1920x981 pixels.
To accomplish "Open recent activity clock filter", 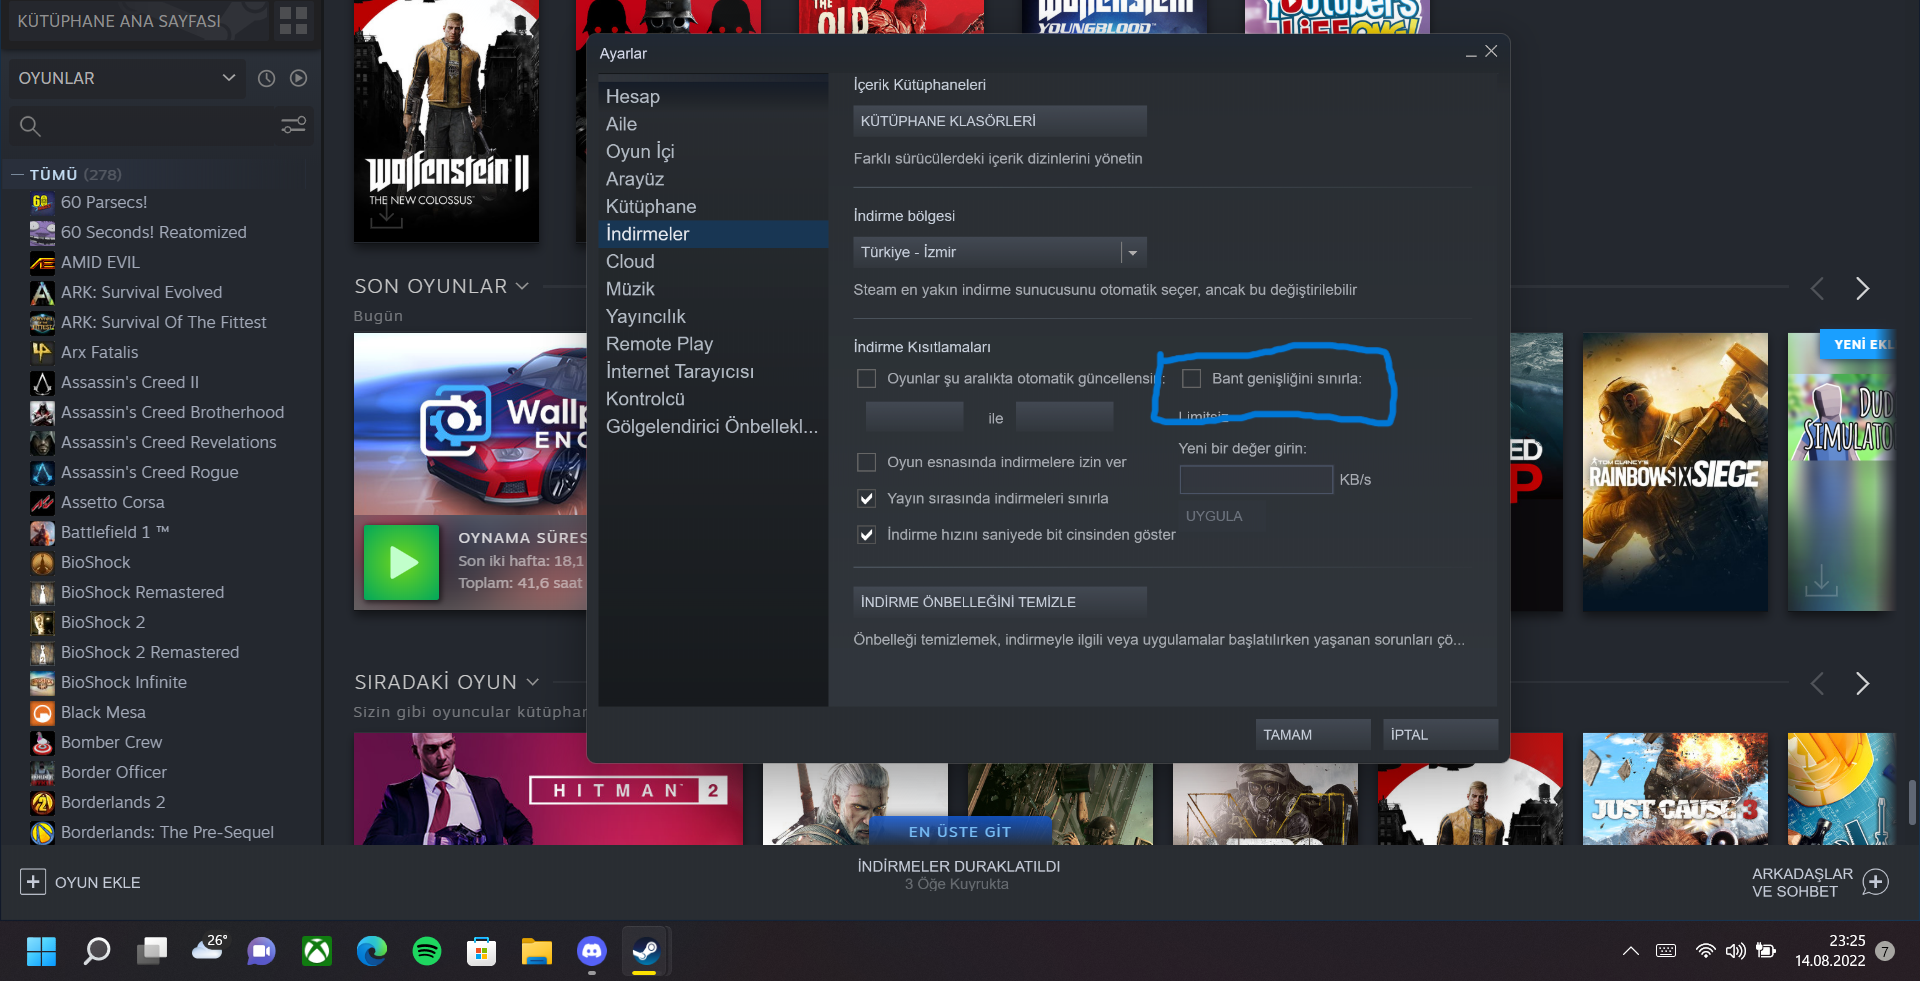I will coord(266,78).
